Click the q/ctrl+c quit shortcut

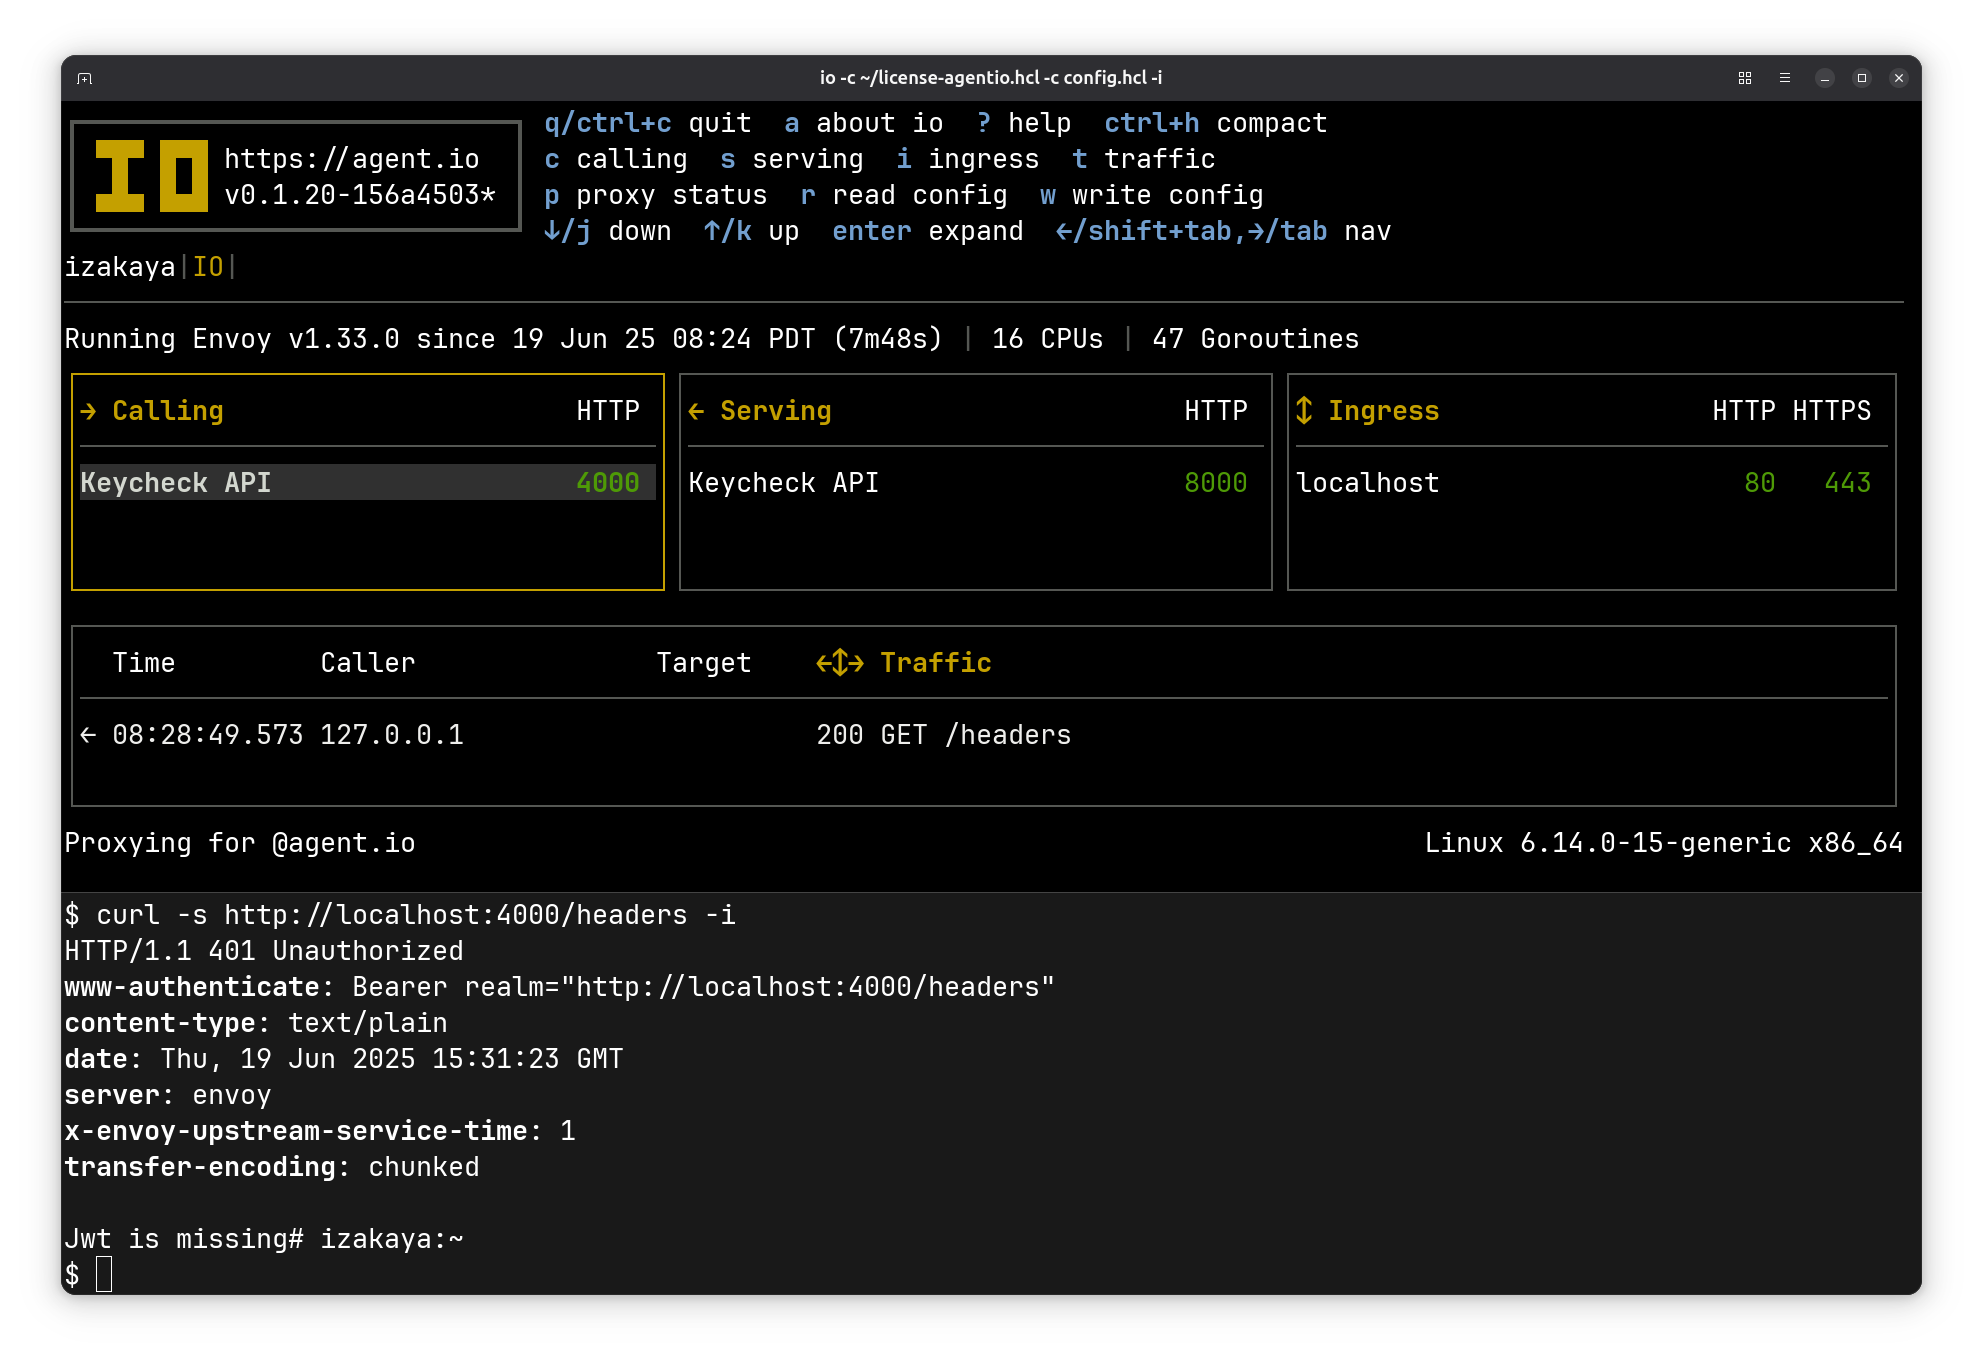pyautogui.click(x=648, y=123)
